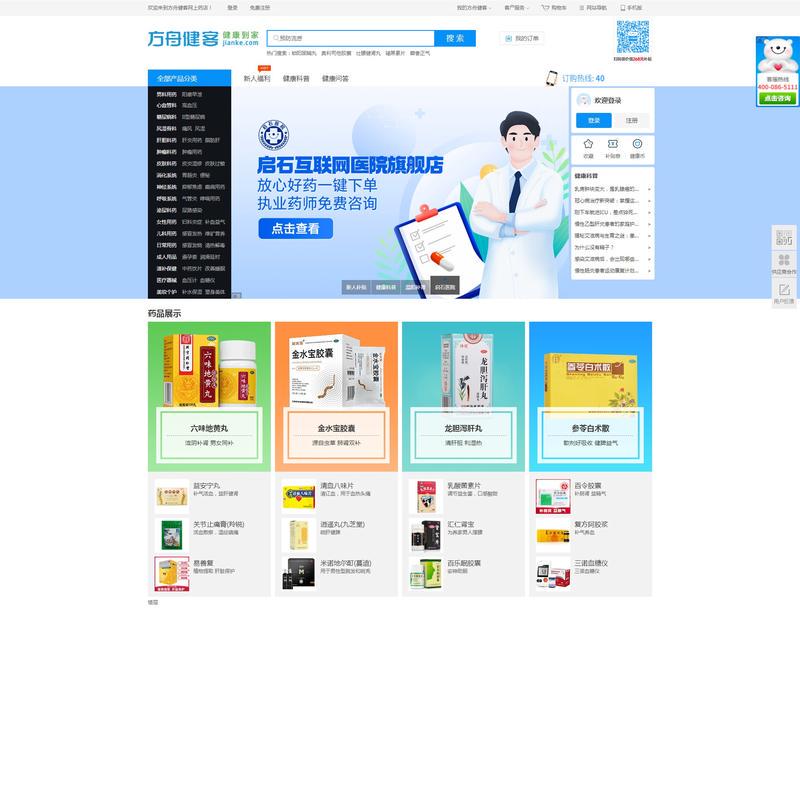800x800 pixels.
Task: Select 呼吸系统 in the category sidebar
Action: click(166, 198)
